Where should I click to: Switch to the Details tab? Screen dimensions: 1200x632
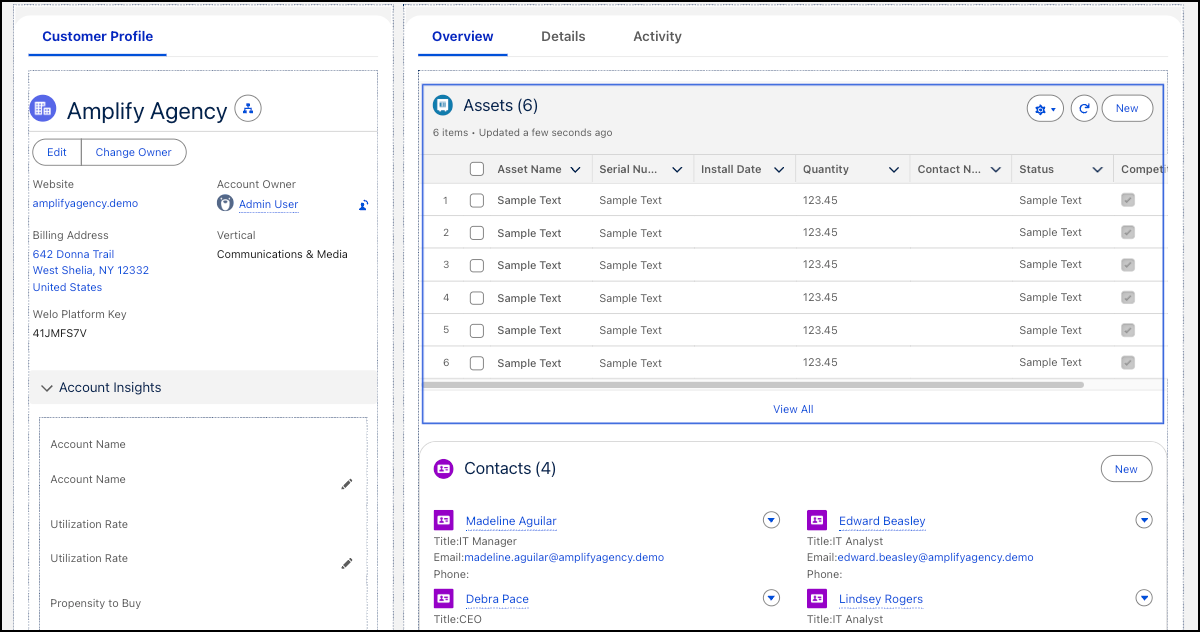point(563,36)
